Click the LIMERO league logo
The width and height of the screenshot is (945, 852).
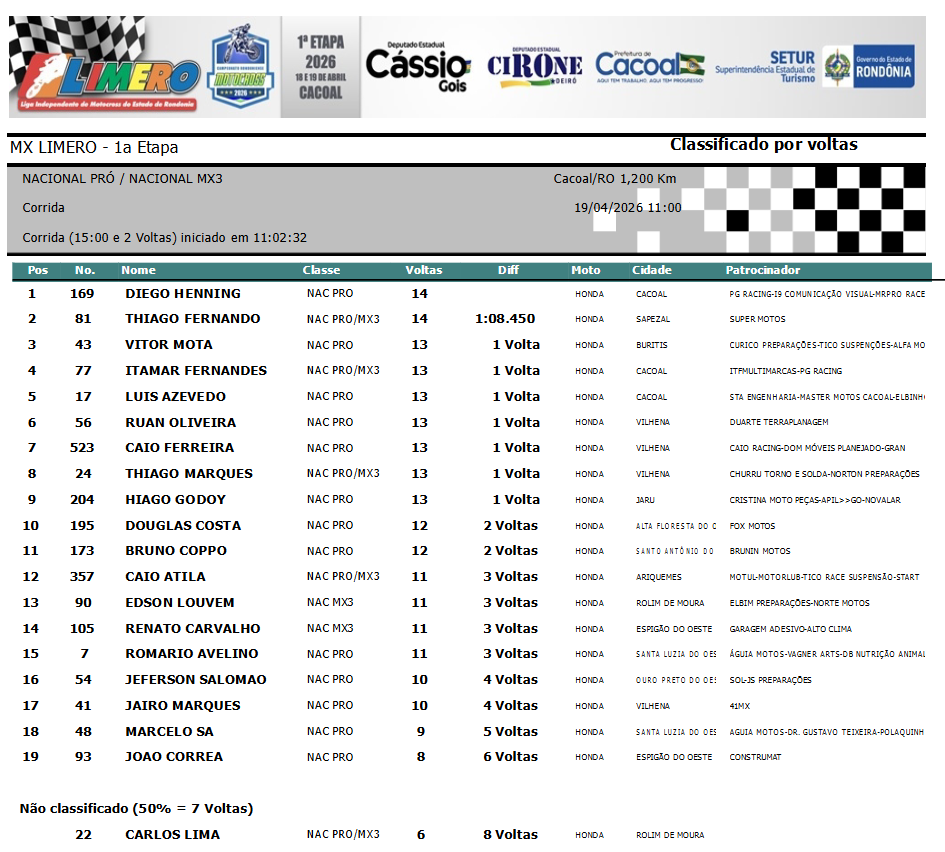(x=105, y=67)
